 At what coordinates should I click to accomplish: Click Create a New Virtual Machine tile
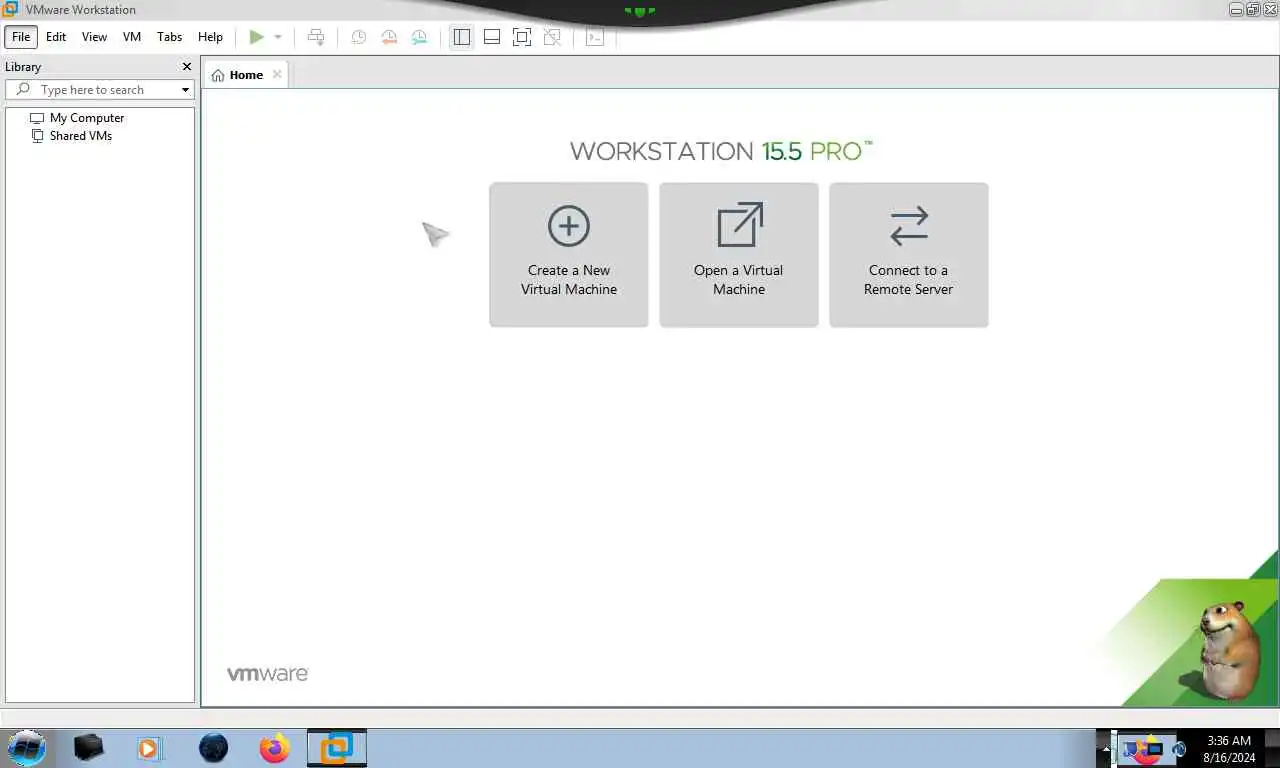[x=569, y=254]
